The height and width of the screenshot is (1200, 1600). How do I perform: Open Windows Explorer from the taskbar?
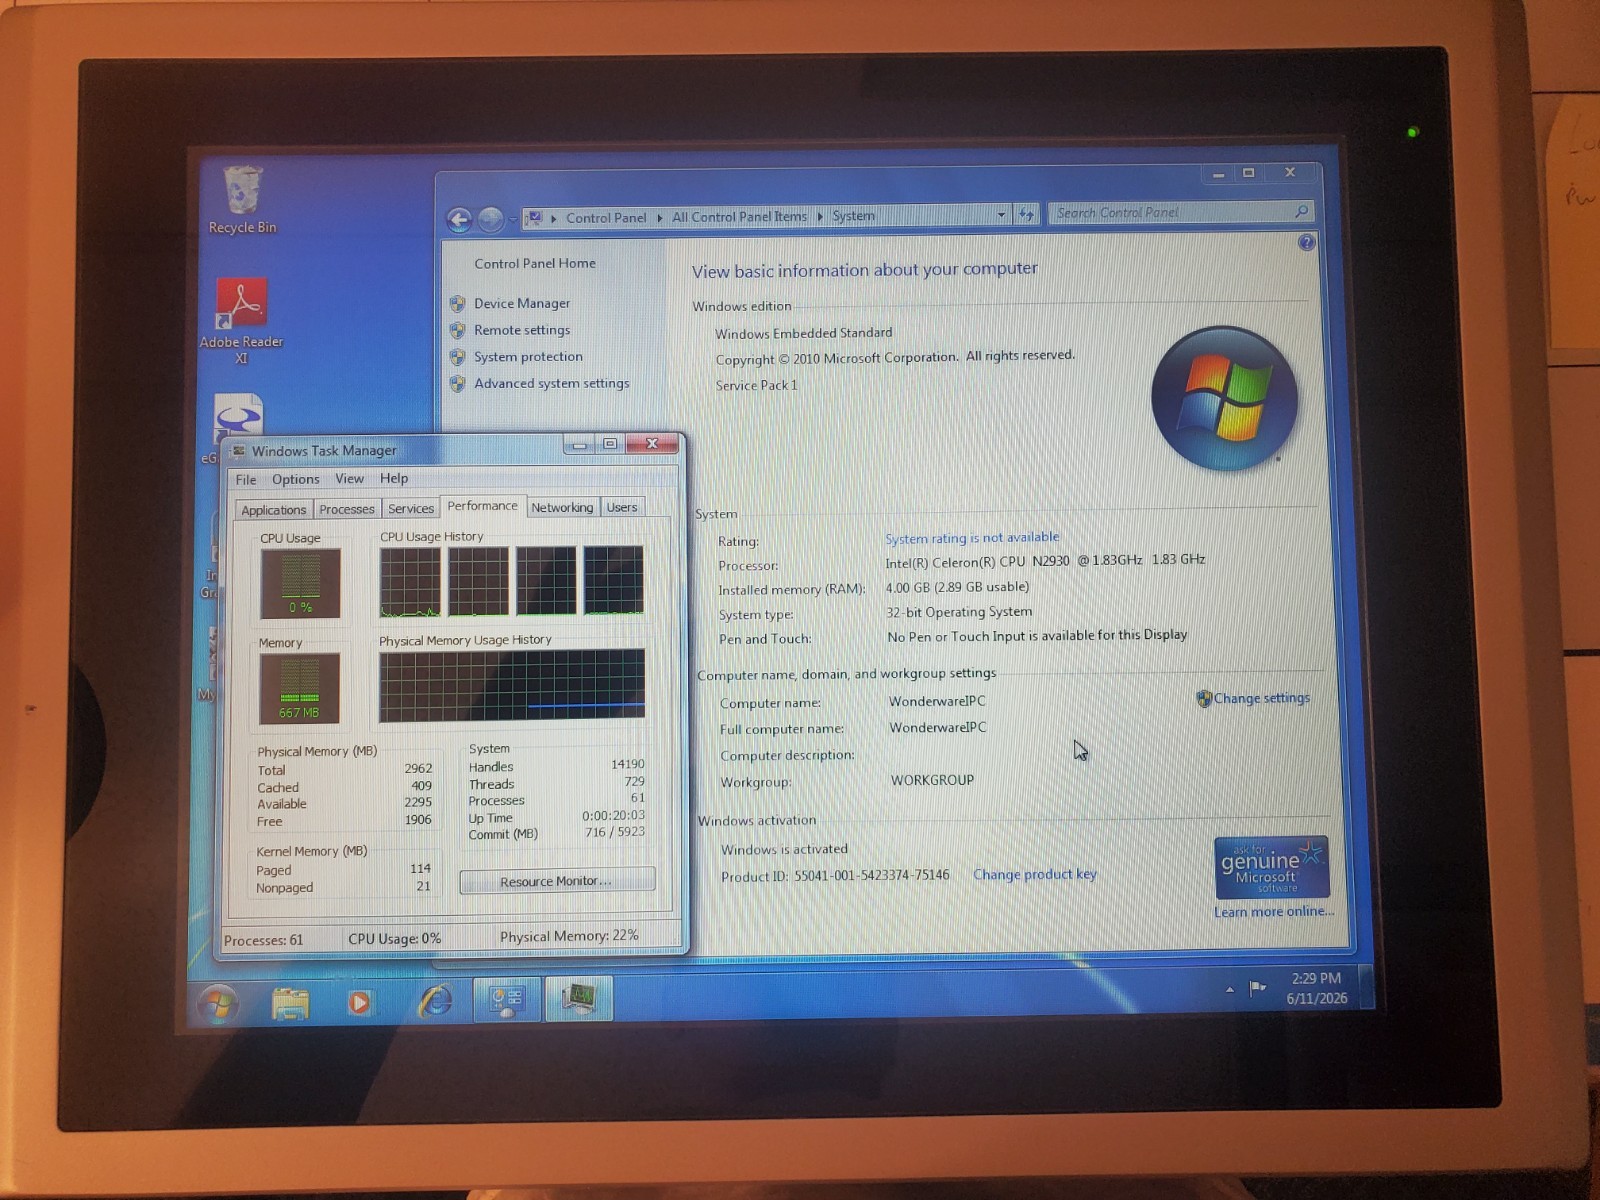point(291,1002)
